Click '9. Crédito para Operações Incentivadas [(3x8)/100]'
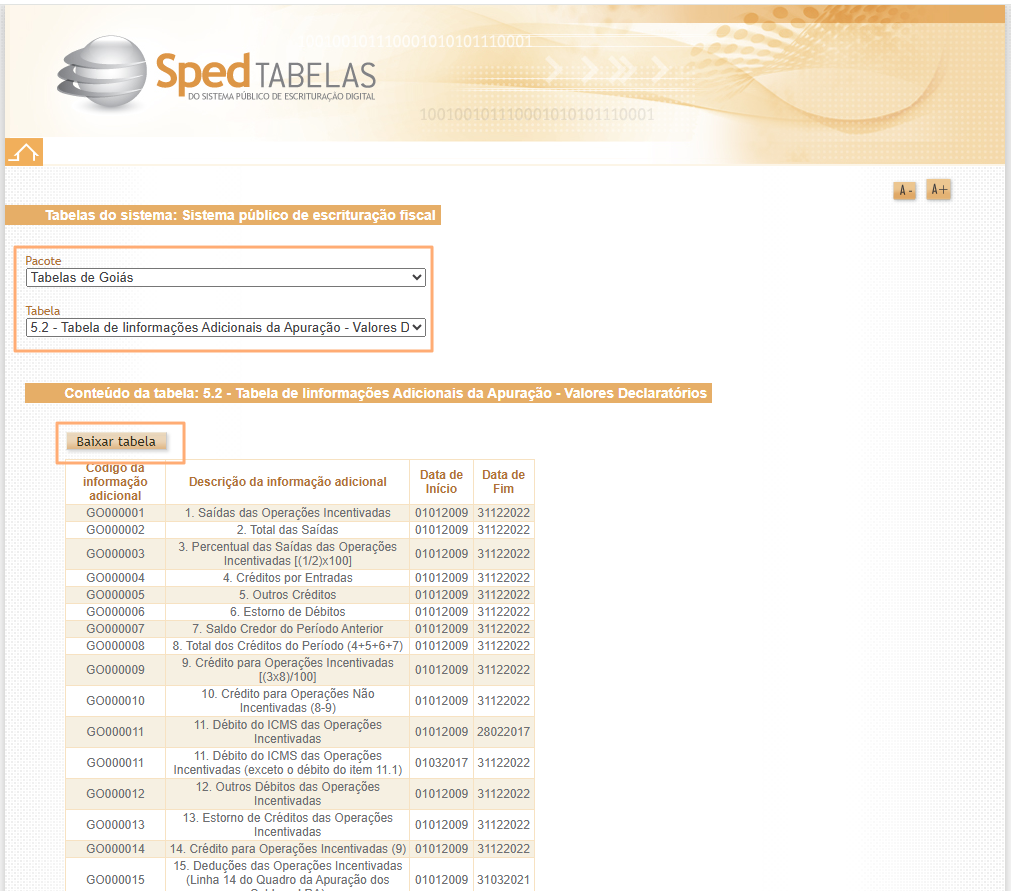Image resolution: width=1011 pixels, height=891 pixels. coord(288,670)
